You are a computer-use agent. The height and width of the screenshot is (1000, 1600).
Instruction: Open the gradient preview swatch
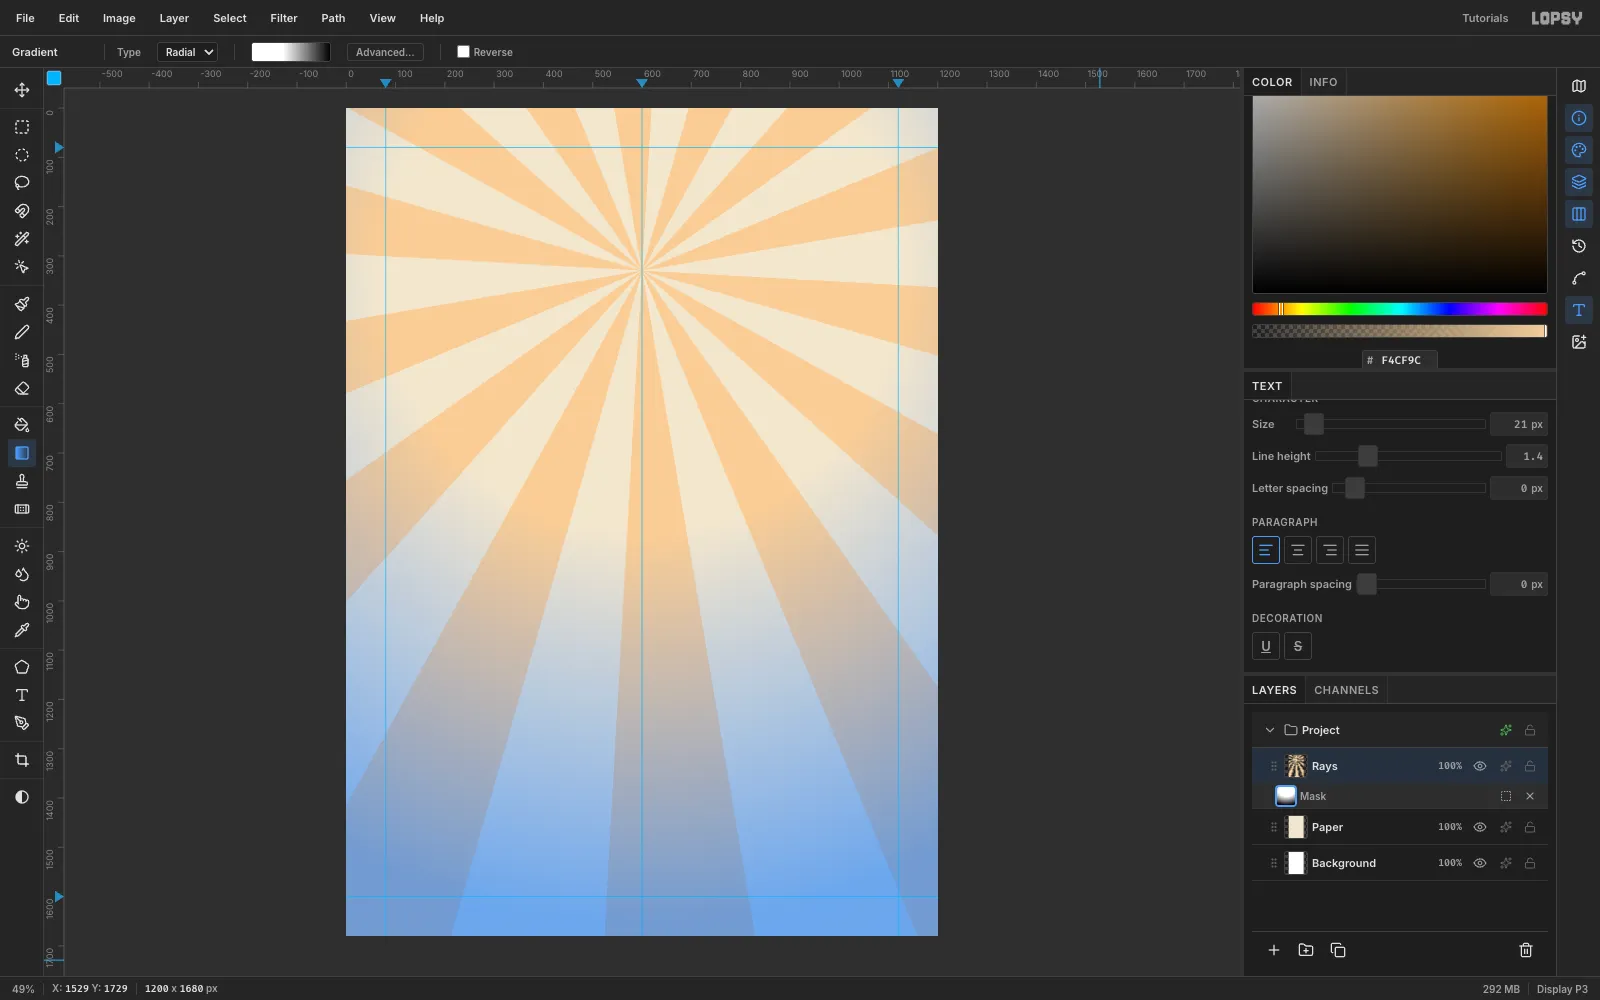click(x=290, y=52)
